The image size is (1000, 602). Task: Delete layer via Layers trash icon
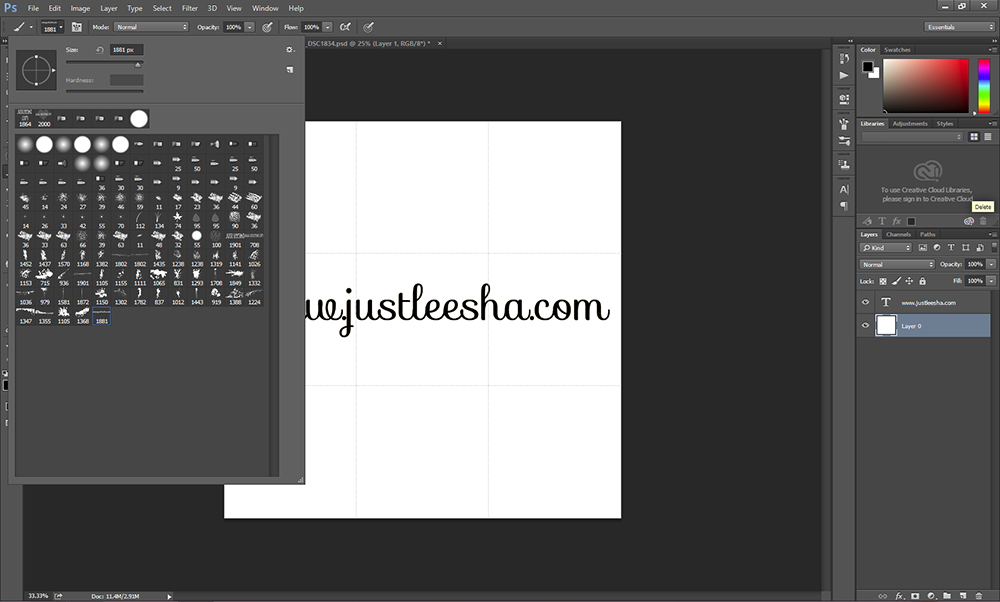[x=979, y=596]
